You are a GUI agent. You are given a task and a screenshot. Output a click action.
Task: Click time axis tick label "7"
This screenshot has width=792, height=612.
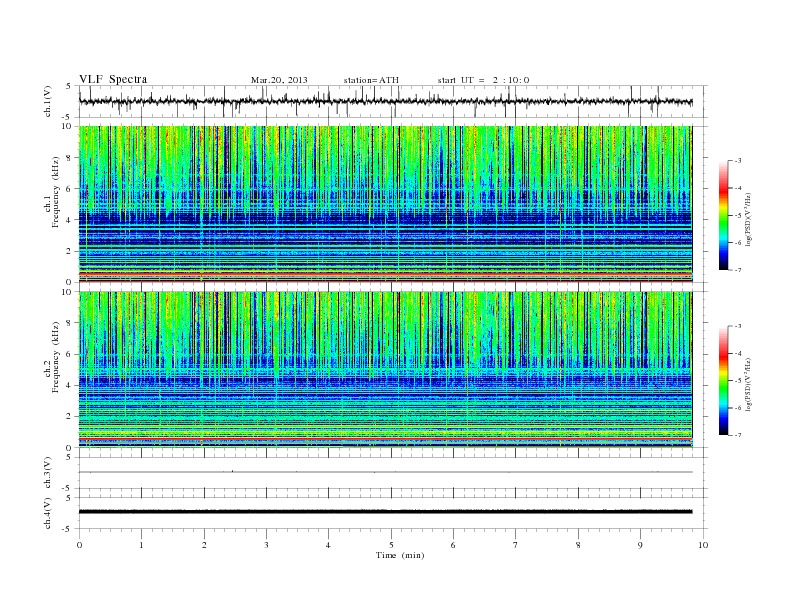pyautogui.click(x=516, y=545)
